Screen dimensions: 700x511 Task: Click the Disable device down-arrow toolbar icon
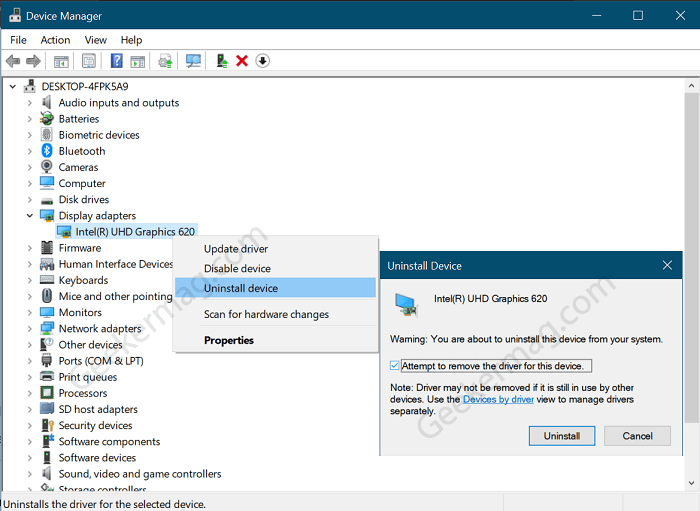(262, 61)
